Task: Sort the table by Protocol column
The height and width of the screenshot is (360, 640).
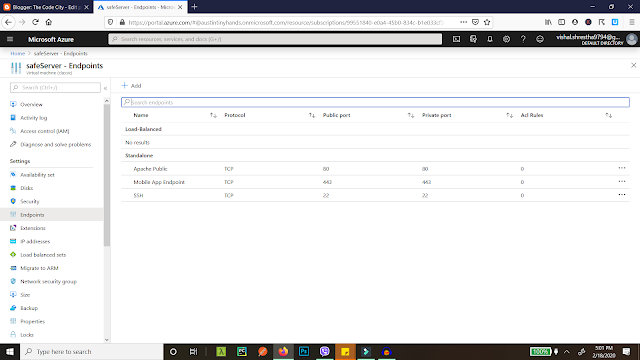Action: pos(312,116)
